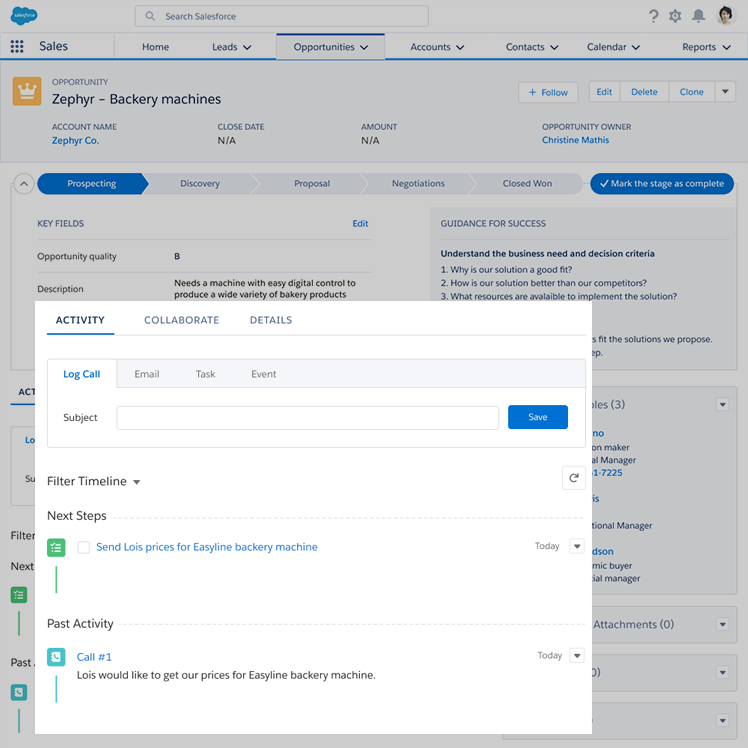Open Christine Mathis owner link
The height and width of the screenshot is (748, 748).
coord(575,140)
